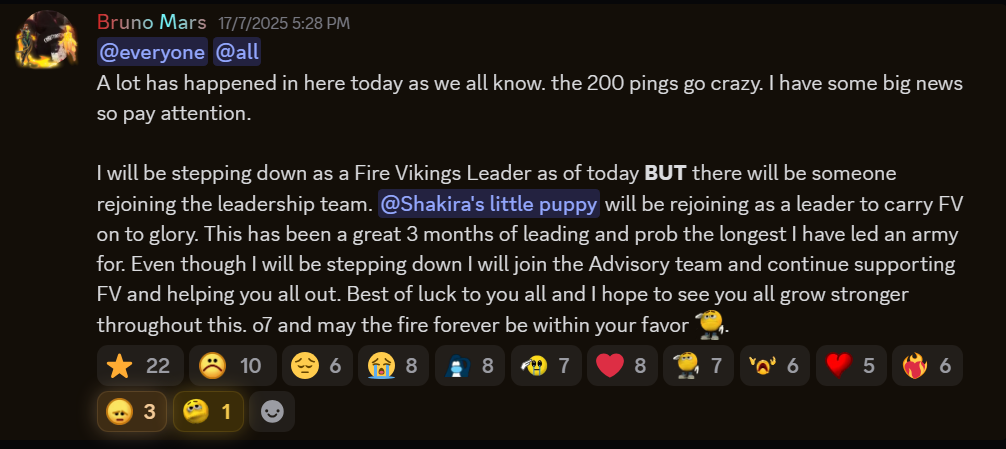Add to the frowning face reaction with 10
Viewport: 1006px width, 449px height.
point(229,366)
